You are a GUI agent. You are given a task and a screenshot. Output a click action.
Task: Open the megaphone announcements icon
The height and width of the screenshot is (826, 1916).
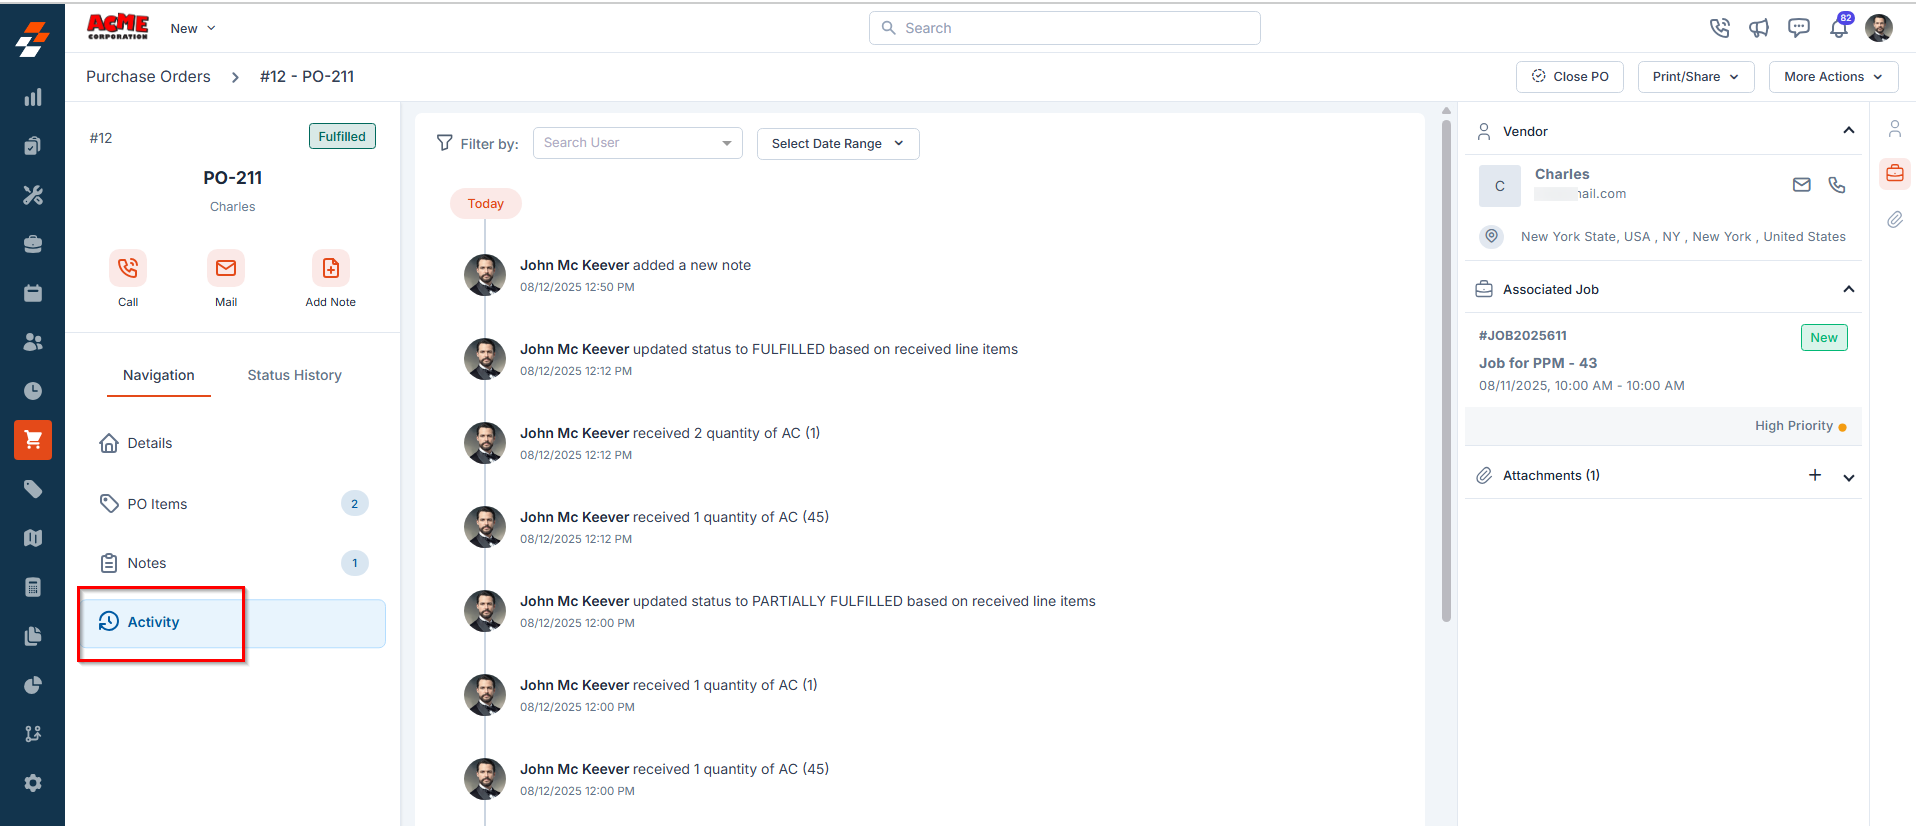pos(1759,28)
